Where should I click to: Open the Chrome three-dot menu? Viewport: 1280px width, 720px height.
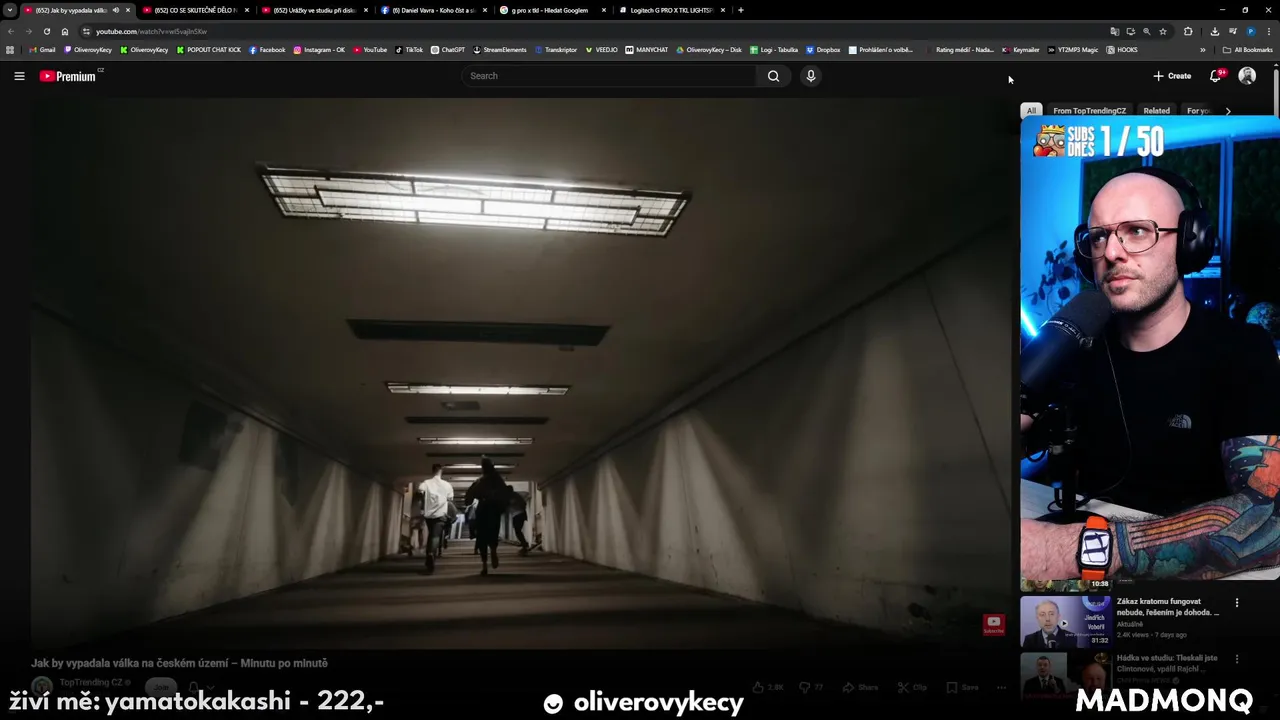point(1269,31)
